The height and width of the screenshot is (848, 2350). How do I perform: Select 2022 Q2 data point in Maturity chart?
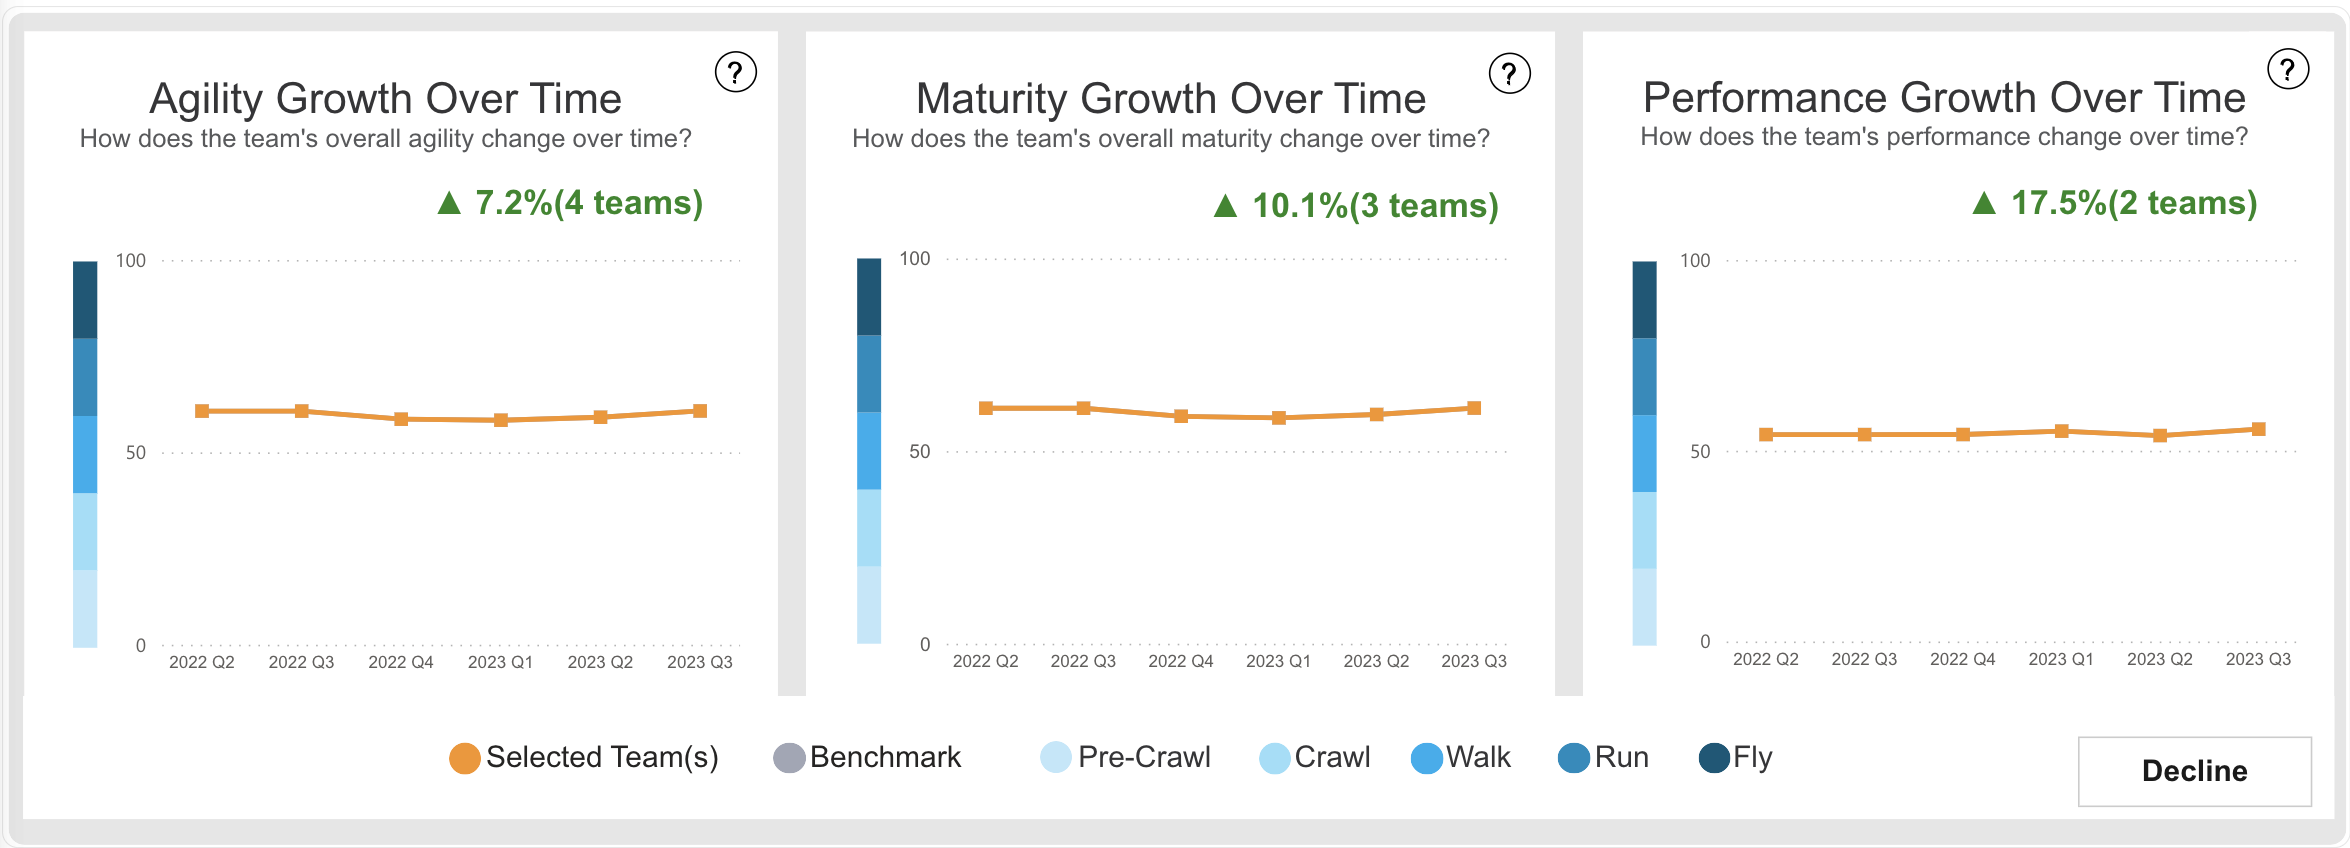986,408
